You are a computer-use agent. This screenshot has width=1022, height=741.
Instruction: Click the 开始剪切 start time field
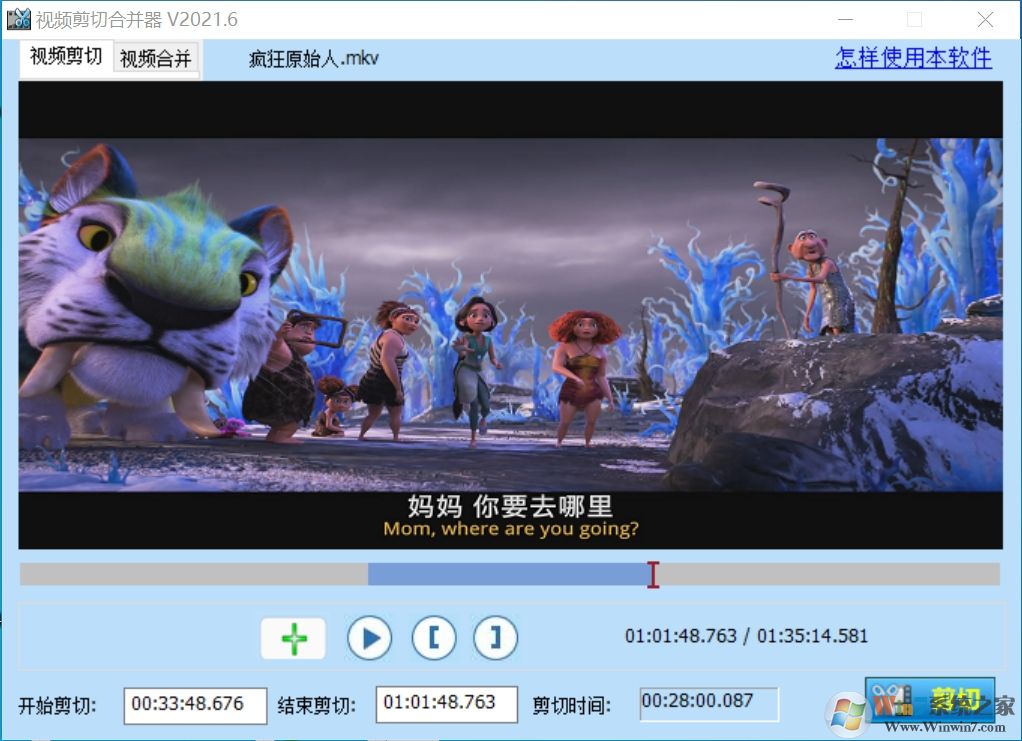click(x=195, y=705)
